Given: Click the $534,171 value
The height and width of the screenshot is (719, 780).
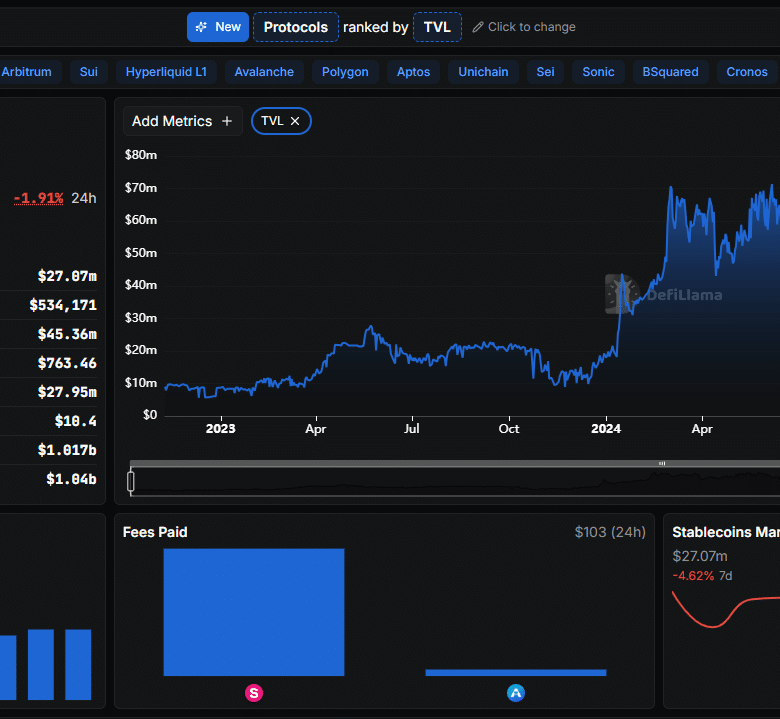Looking at the screenshot, I should point(63,305).
